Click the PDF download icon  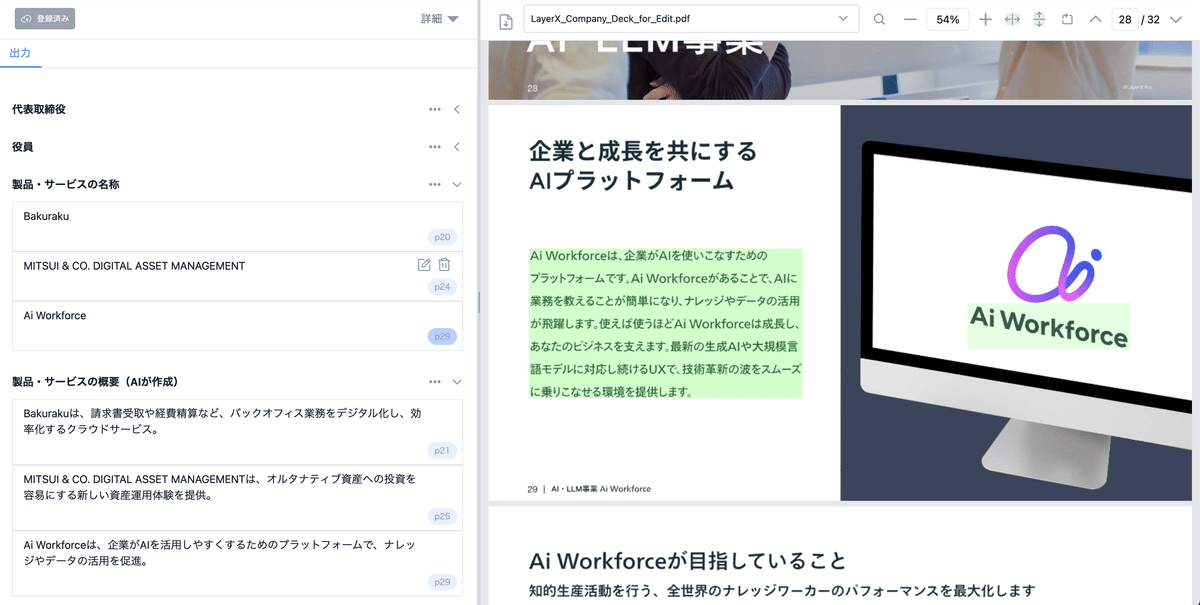tap(506, 20)
